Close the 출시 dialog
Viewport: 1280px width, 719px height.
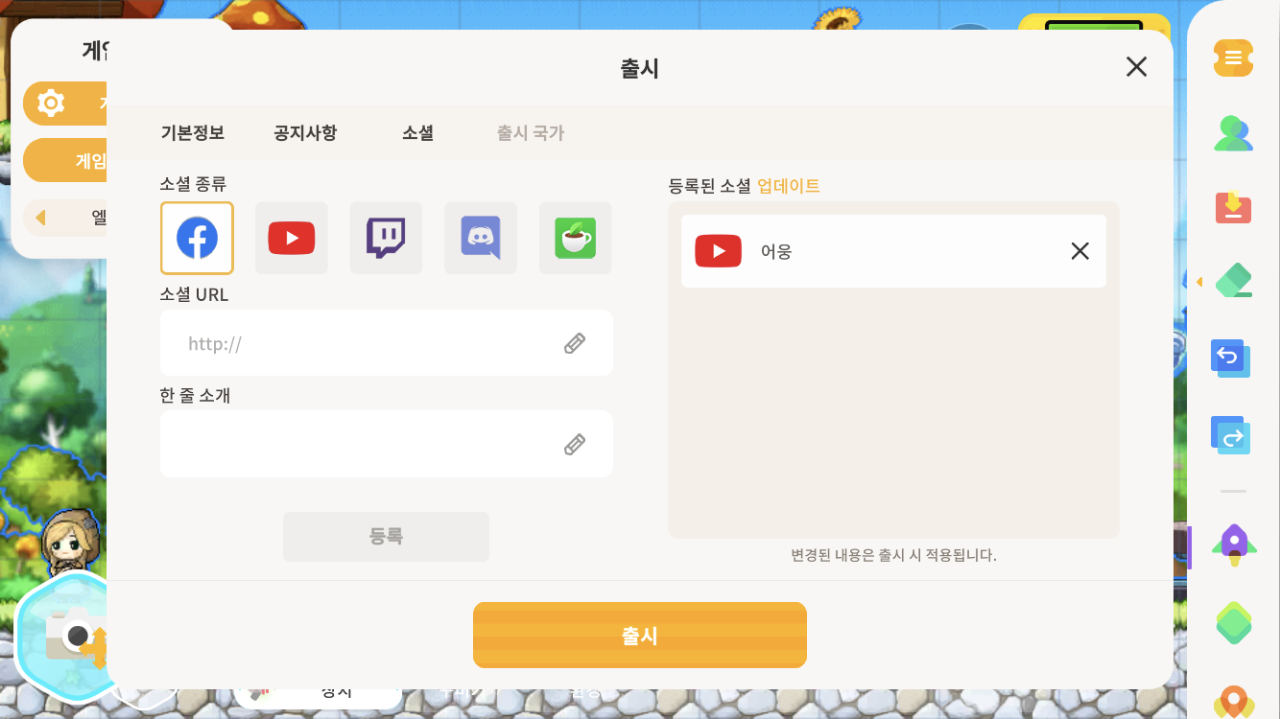[x=1136, y=67]
